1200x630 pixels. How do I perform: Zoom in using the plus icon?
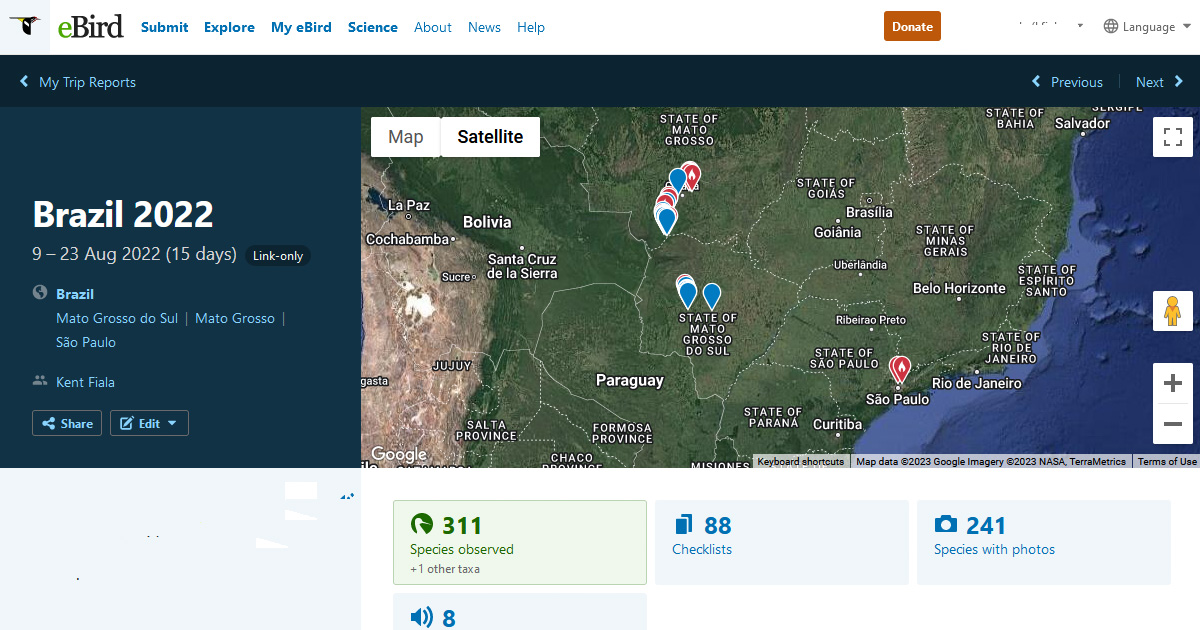1172,382
